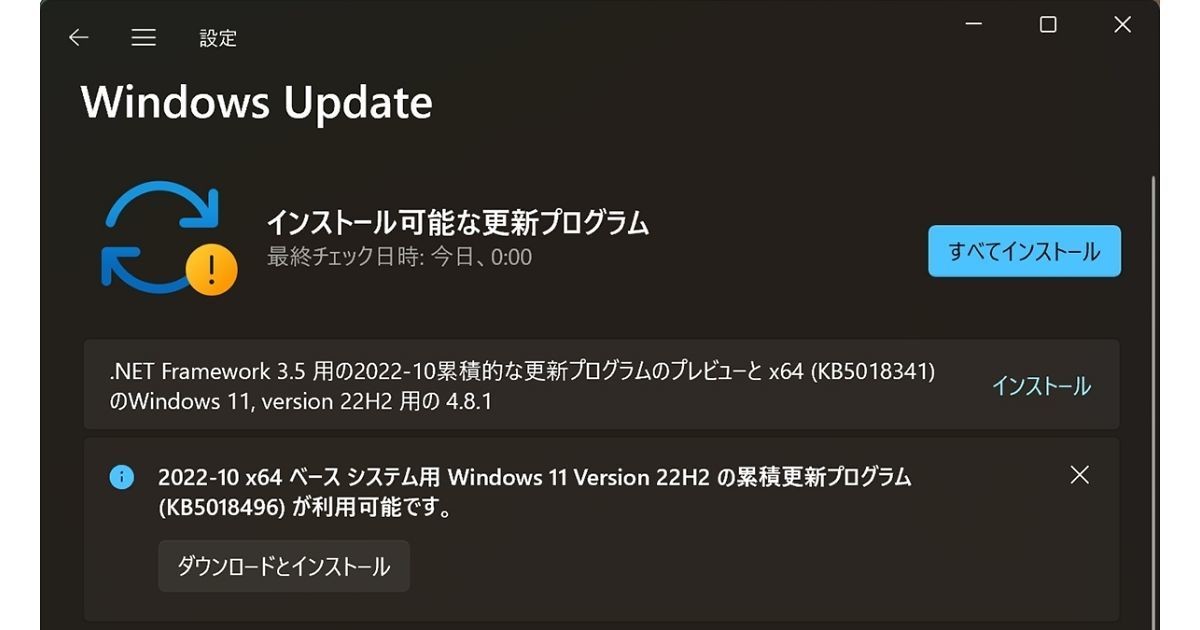Click ダウンロードとインストール button
This screenshot has width=1200, height=630.
[284, 567]
